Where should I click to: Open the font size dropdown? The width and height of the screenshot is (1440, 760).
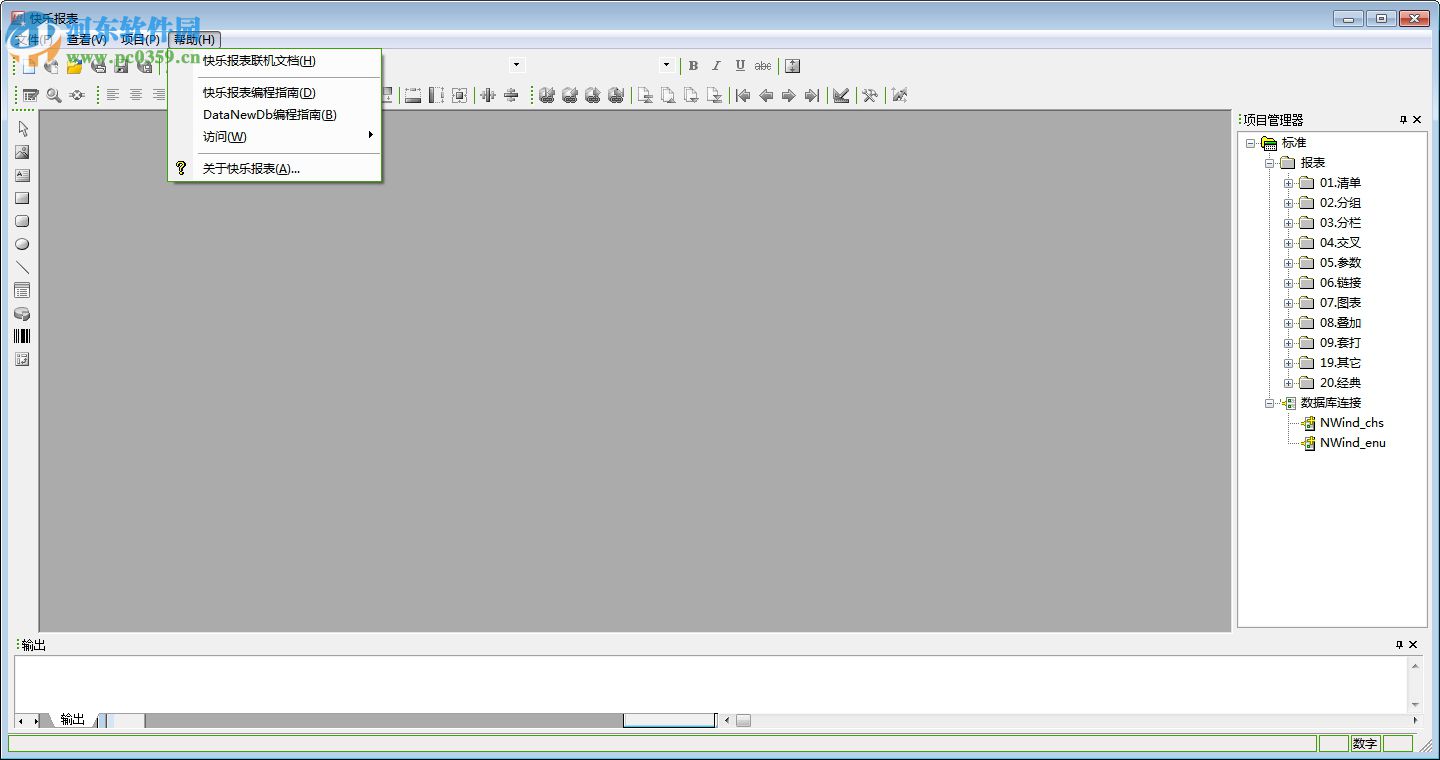pyautogui.click(x=667, y=65)
